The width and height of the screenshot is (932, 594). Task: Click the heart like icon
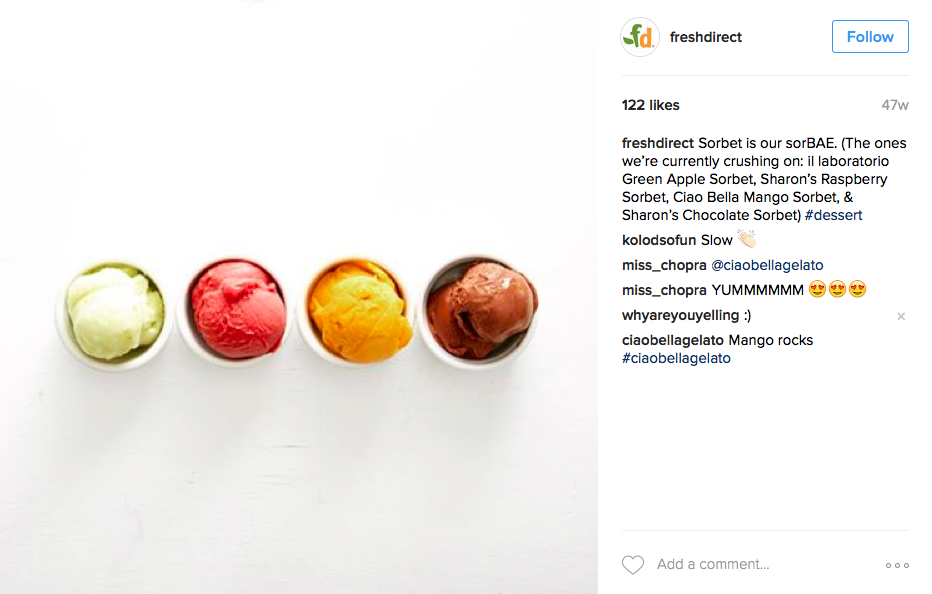point(632,564)
